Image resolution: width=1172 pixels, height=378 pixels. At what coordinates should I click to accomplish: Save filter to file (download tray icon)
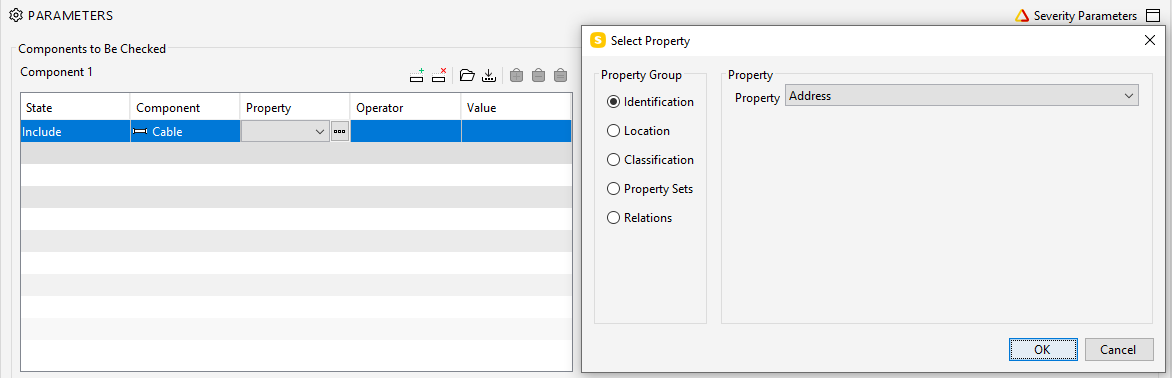(x=489, y=75)
